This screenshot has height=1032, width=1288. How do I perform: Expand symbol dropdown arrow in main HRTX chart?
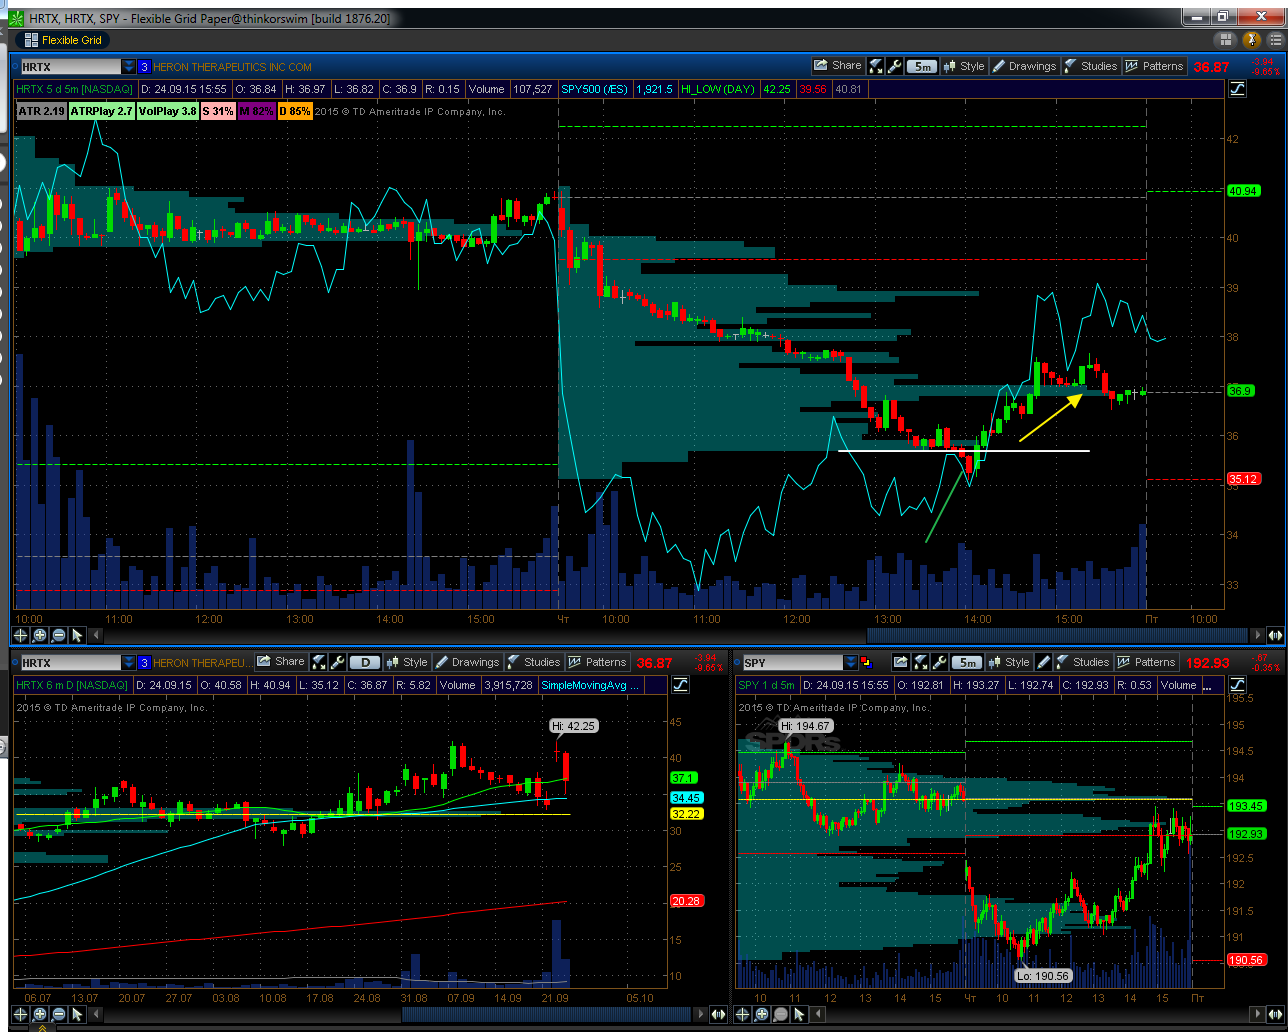pyautogui.click(x=129, y=67)
